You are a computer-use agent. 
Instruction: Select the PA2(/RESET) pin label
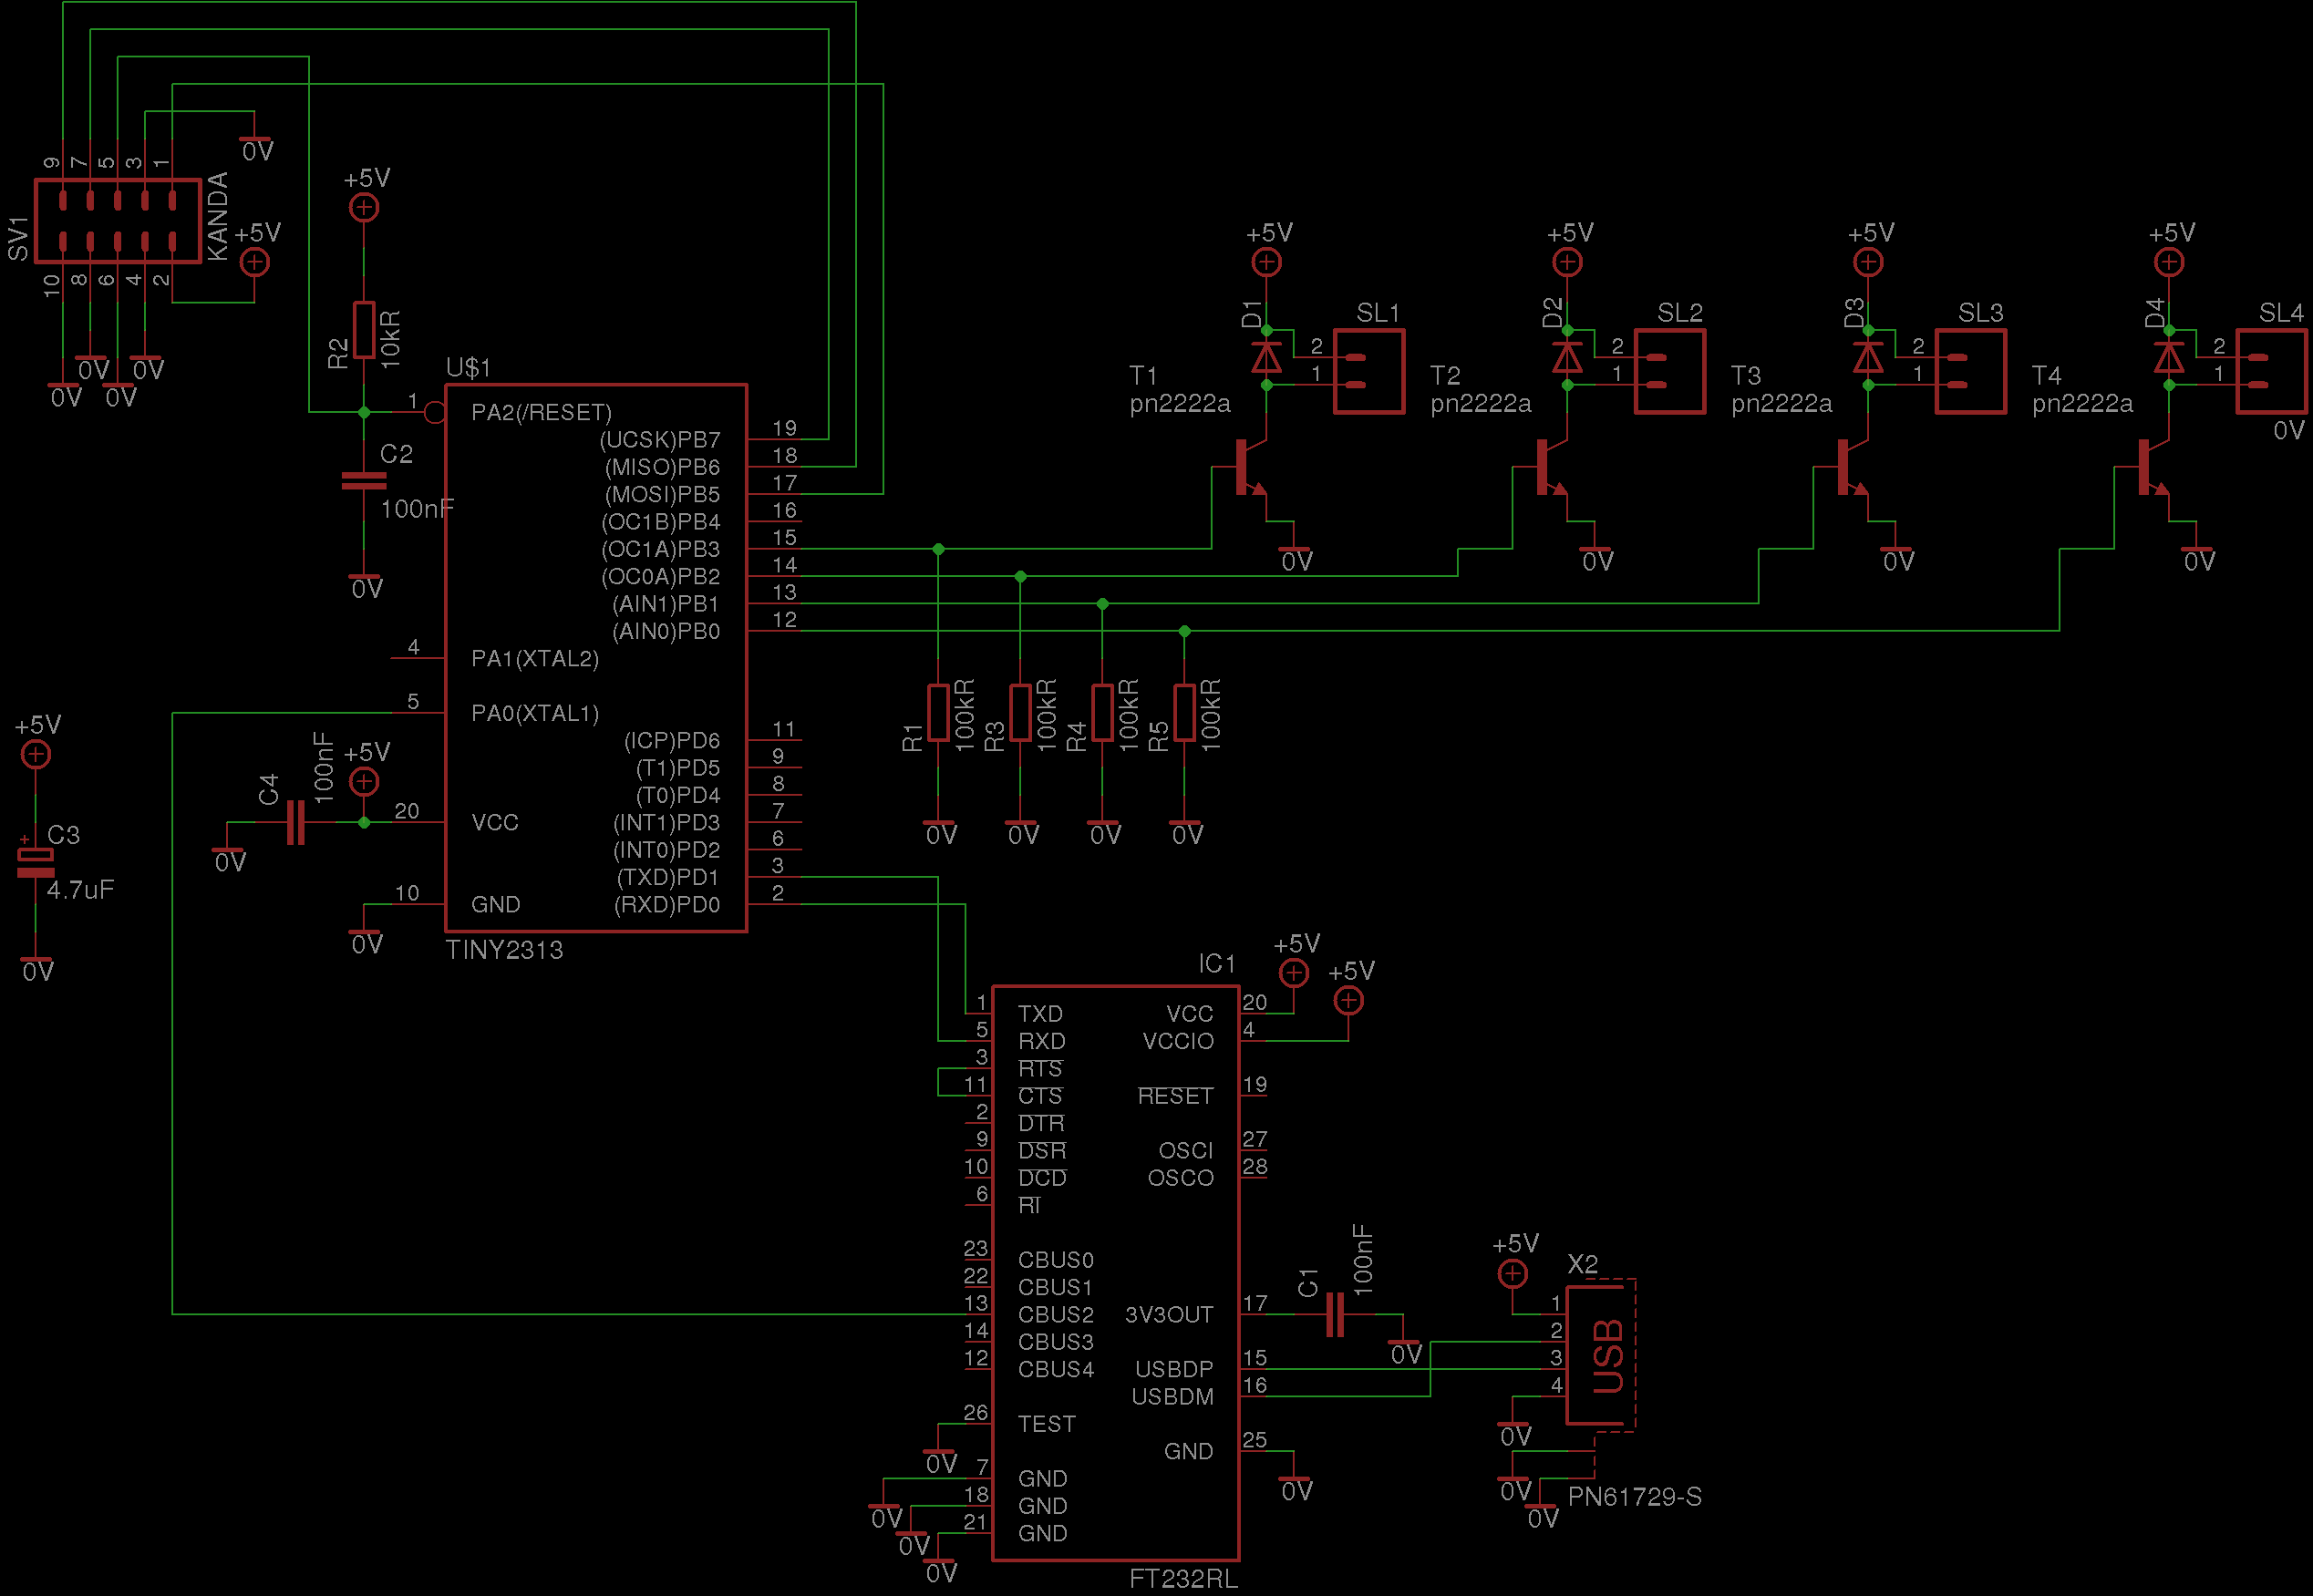(541, 413)
